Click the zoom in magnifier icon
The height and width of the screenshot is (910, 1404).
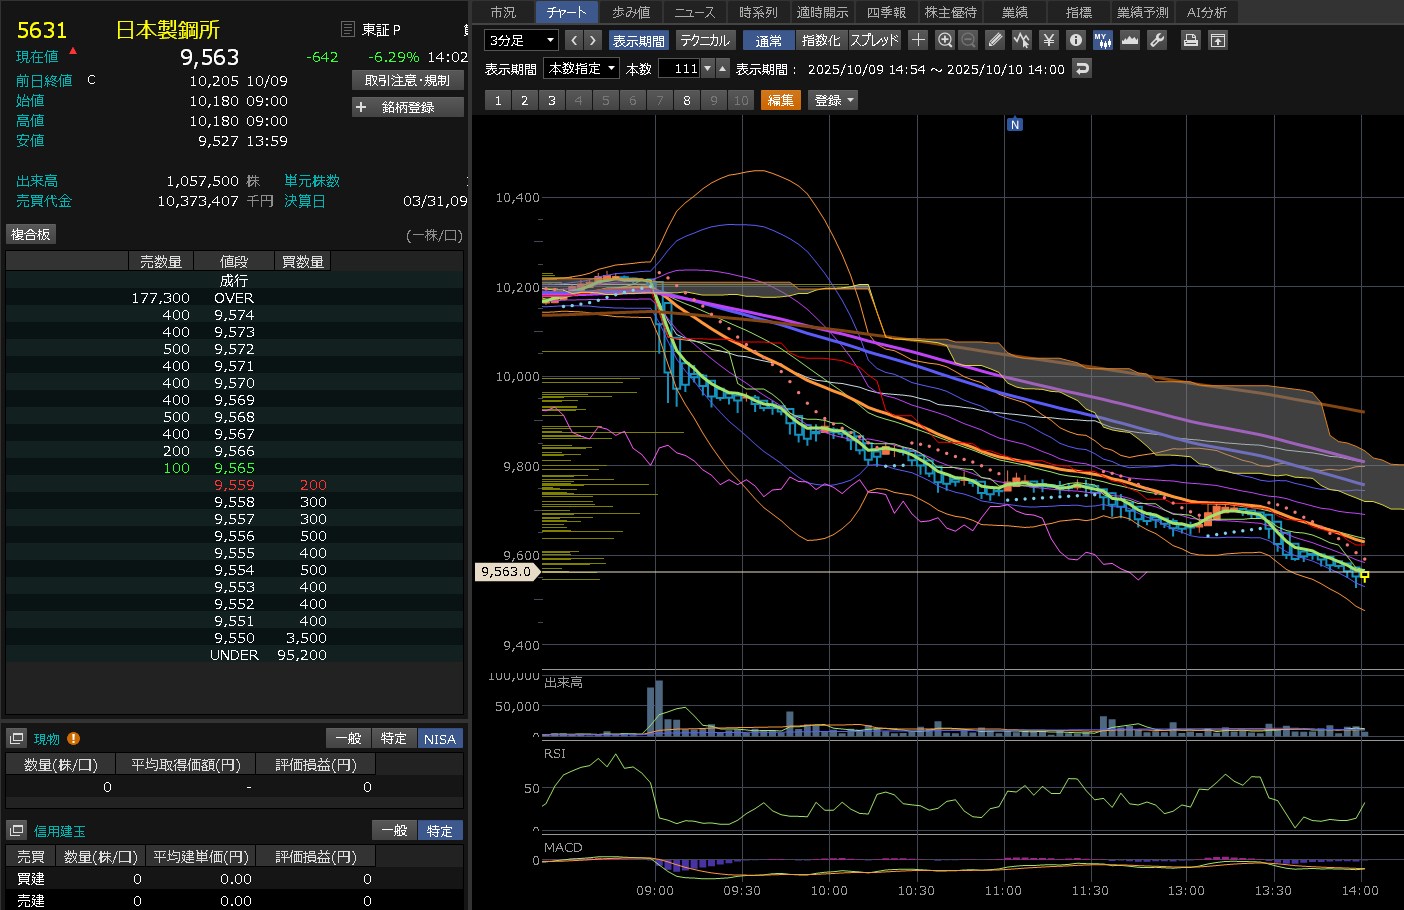pyautogui.click(x=945, y=40)
